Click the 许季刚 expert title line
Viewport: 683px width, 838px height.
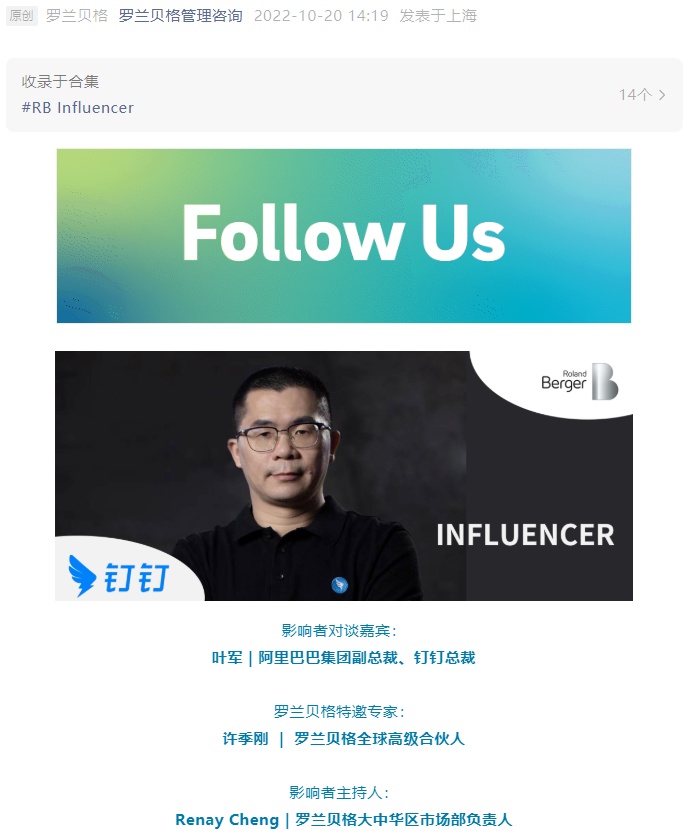[344, 739]
